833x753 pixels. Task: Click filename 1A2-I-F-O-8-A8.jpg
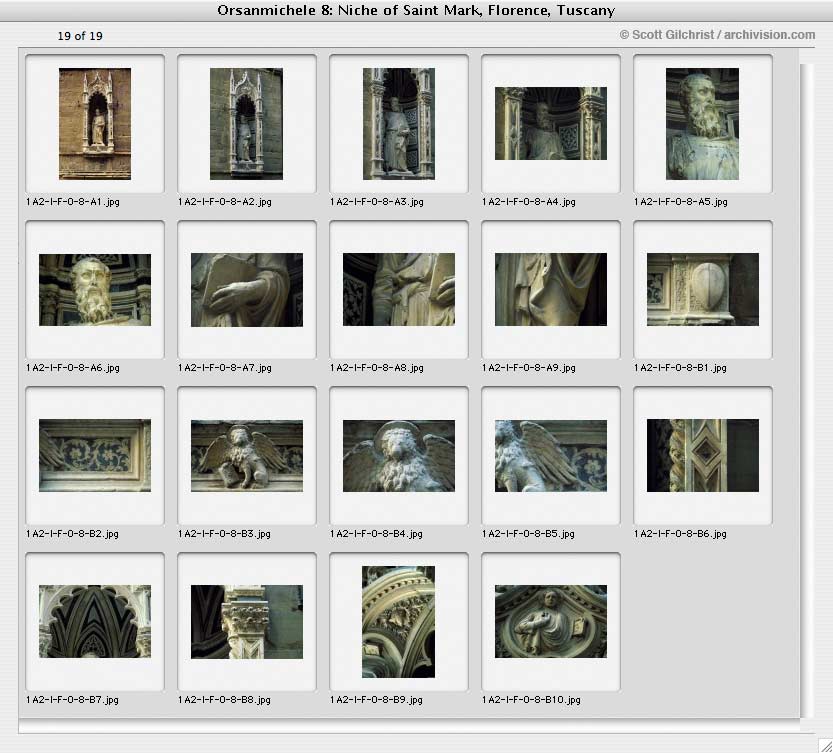(377, 368)
